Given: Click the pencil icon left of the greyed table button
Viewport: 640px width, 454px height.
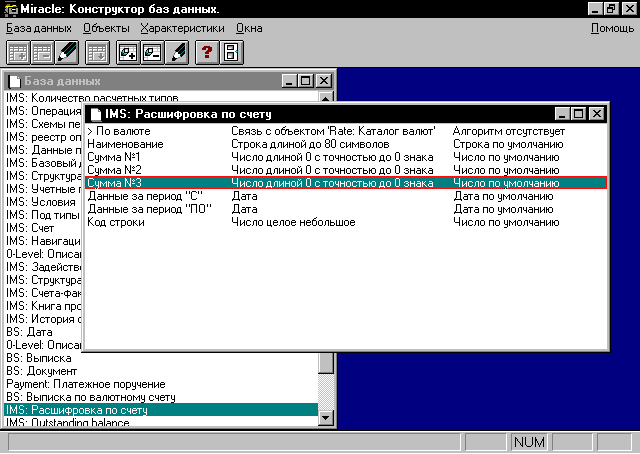Looking at the screenshot, I should pos(66,52).
